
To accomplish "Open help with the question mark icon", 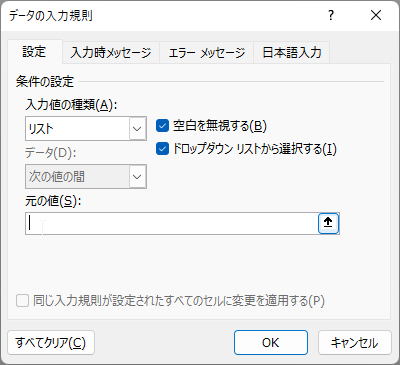I will click(x=331, y=15).
